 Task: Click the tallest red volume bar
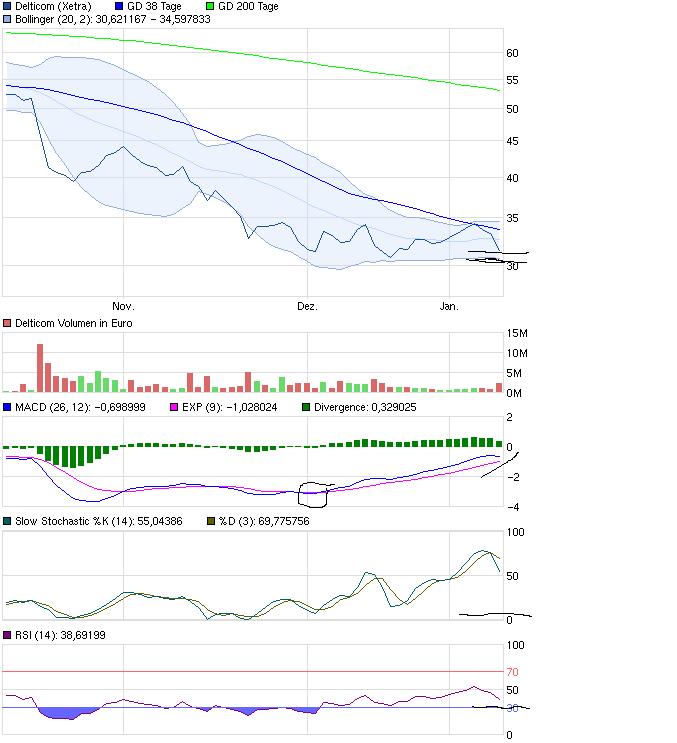point(40,367)
